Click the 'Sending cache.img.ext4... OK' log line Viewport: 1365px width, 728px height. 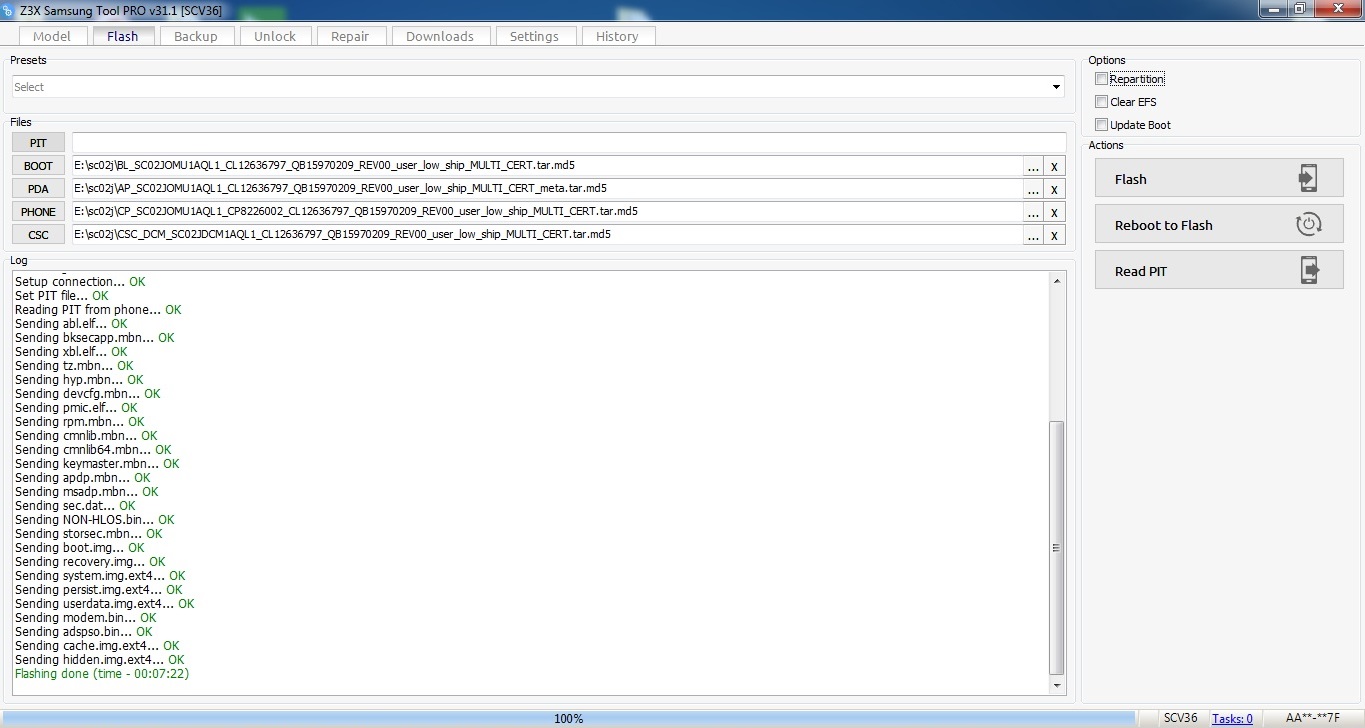point(97,646)
